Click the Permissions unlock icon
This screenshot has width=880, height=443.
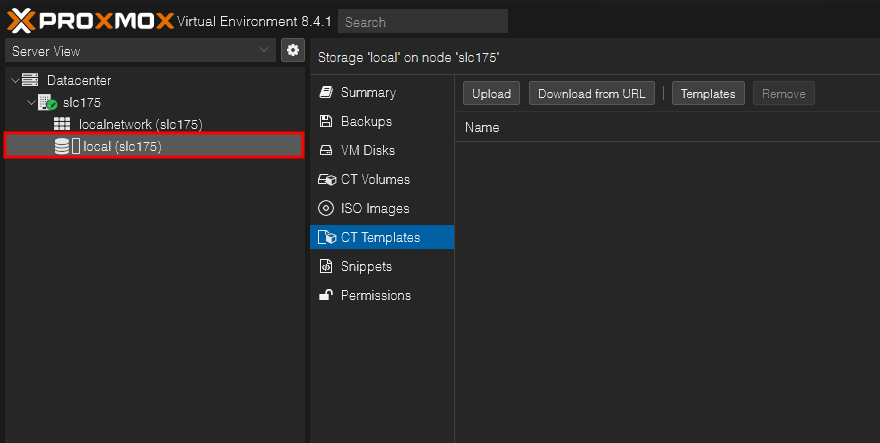click(326, 295)
